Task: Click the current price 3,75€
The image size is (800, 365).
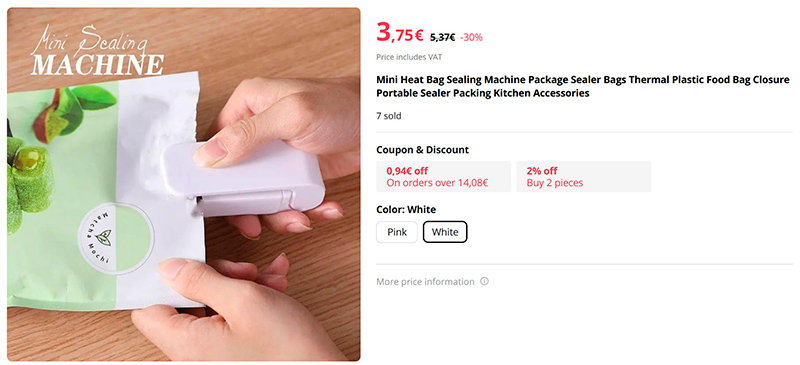Action: [x=400, y=33]
